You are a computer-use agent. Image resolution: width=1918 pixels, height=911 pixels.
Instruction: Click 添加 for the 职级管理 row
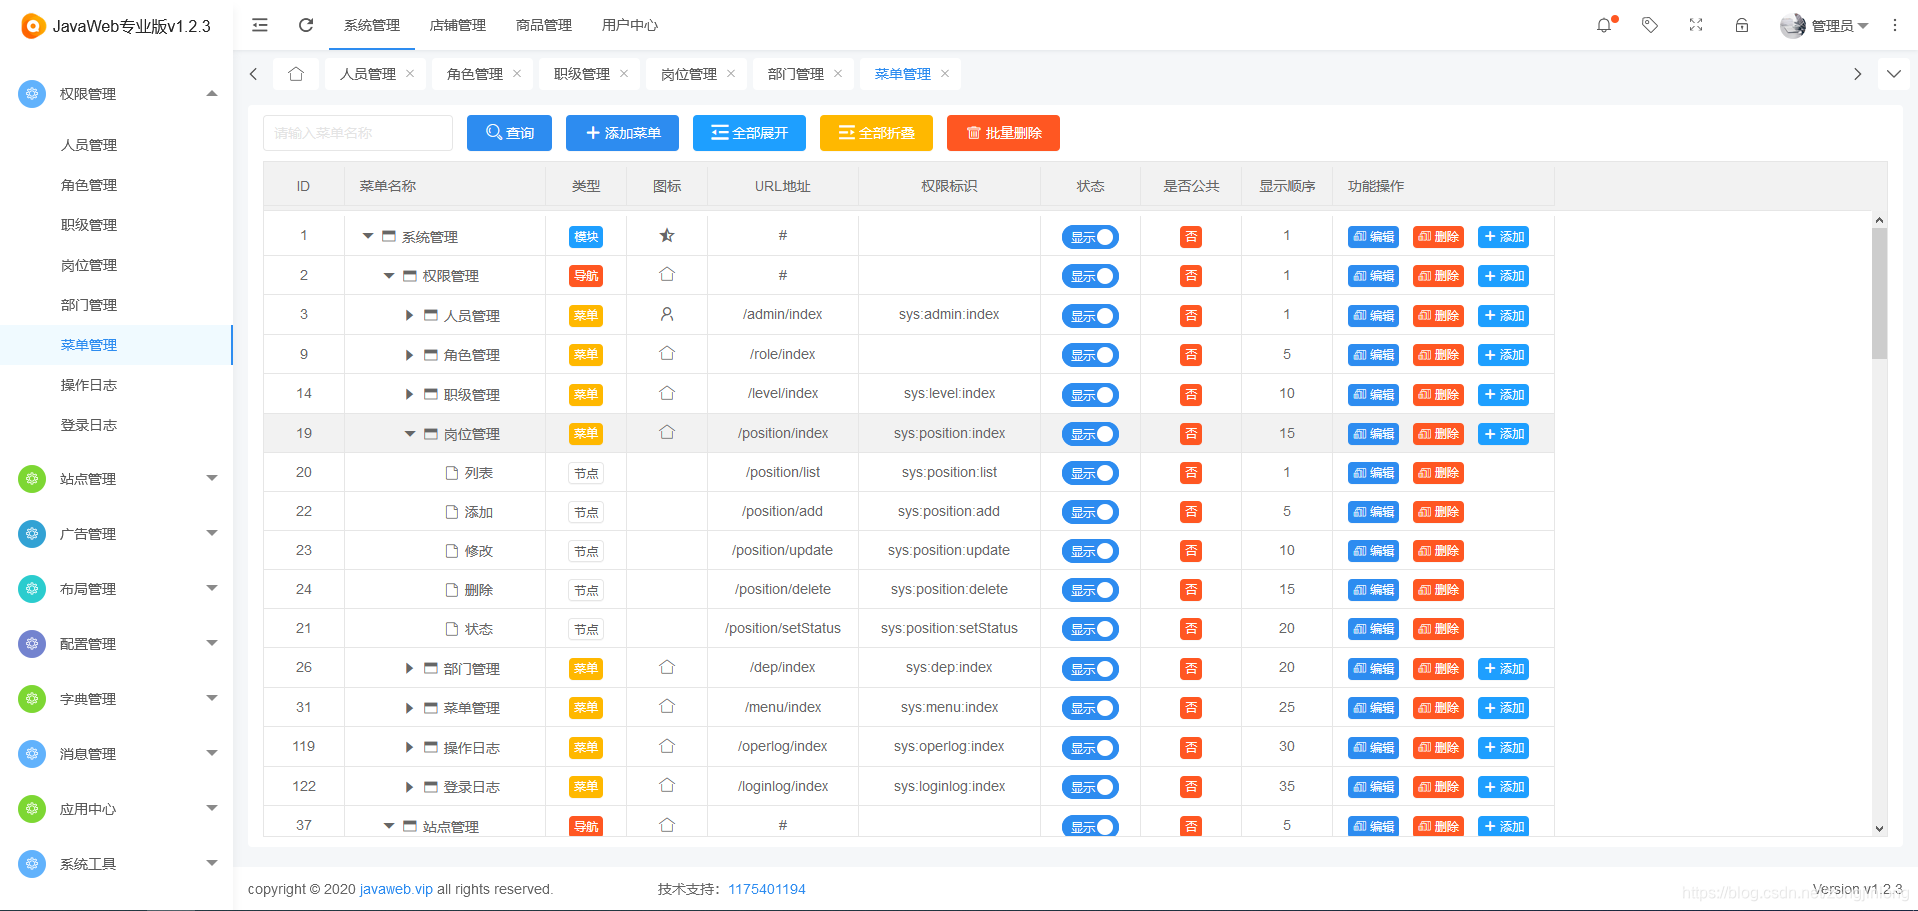click(1503, 395)
